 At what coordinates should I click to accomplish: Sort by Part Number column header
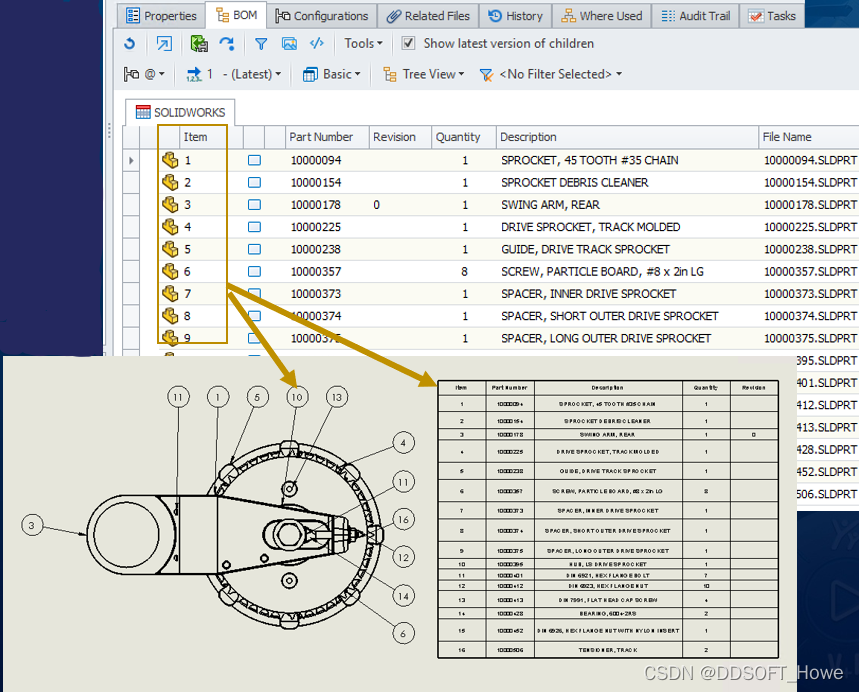click(327, 137)
